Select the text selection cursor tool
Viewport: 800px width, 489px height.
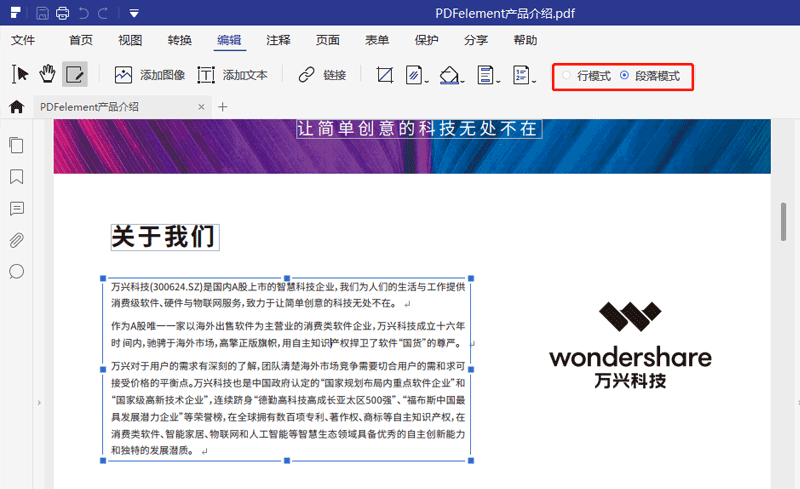tap(20, 75)
